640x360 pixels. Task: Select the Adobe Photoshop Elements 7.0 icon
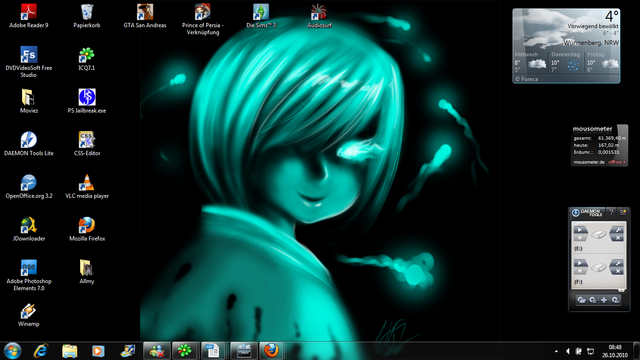[x=29, y=275]
